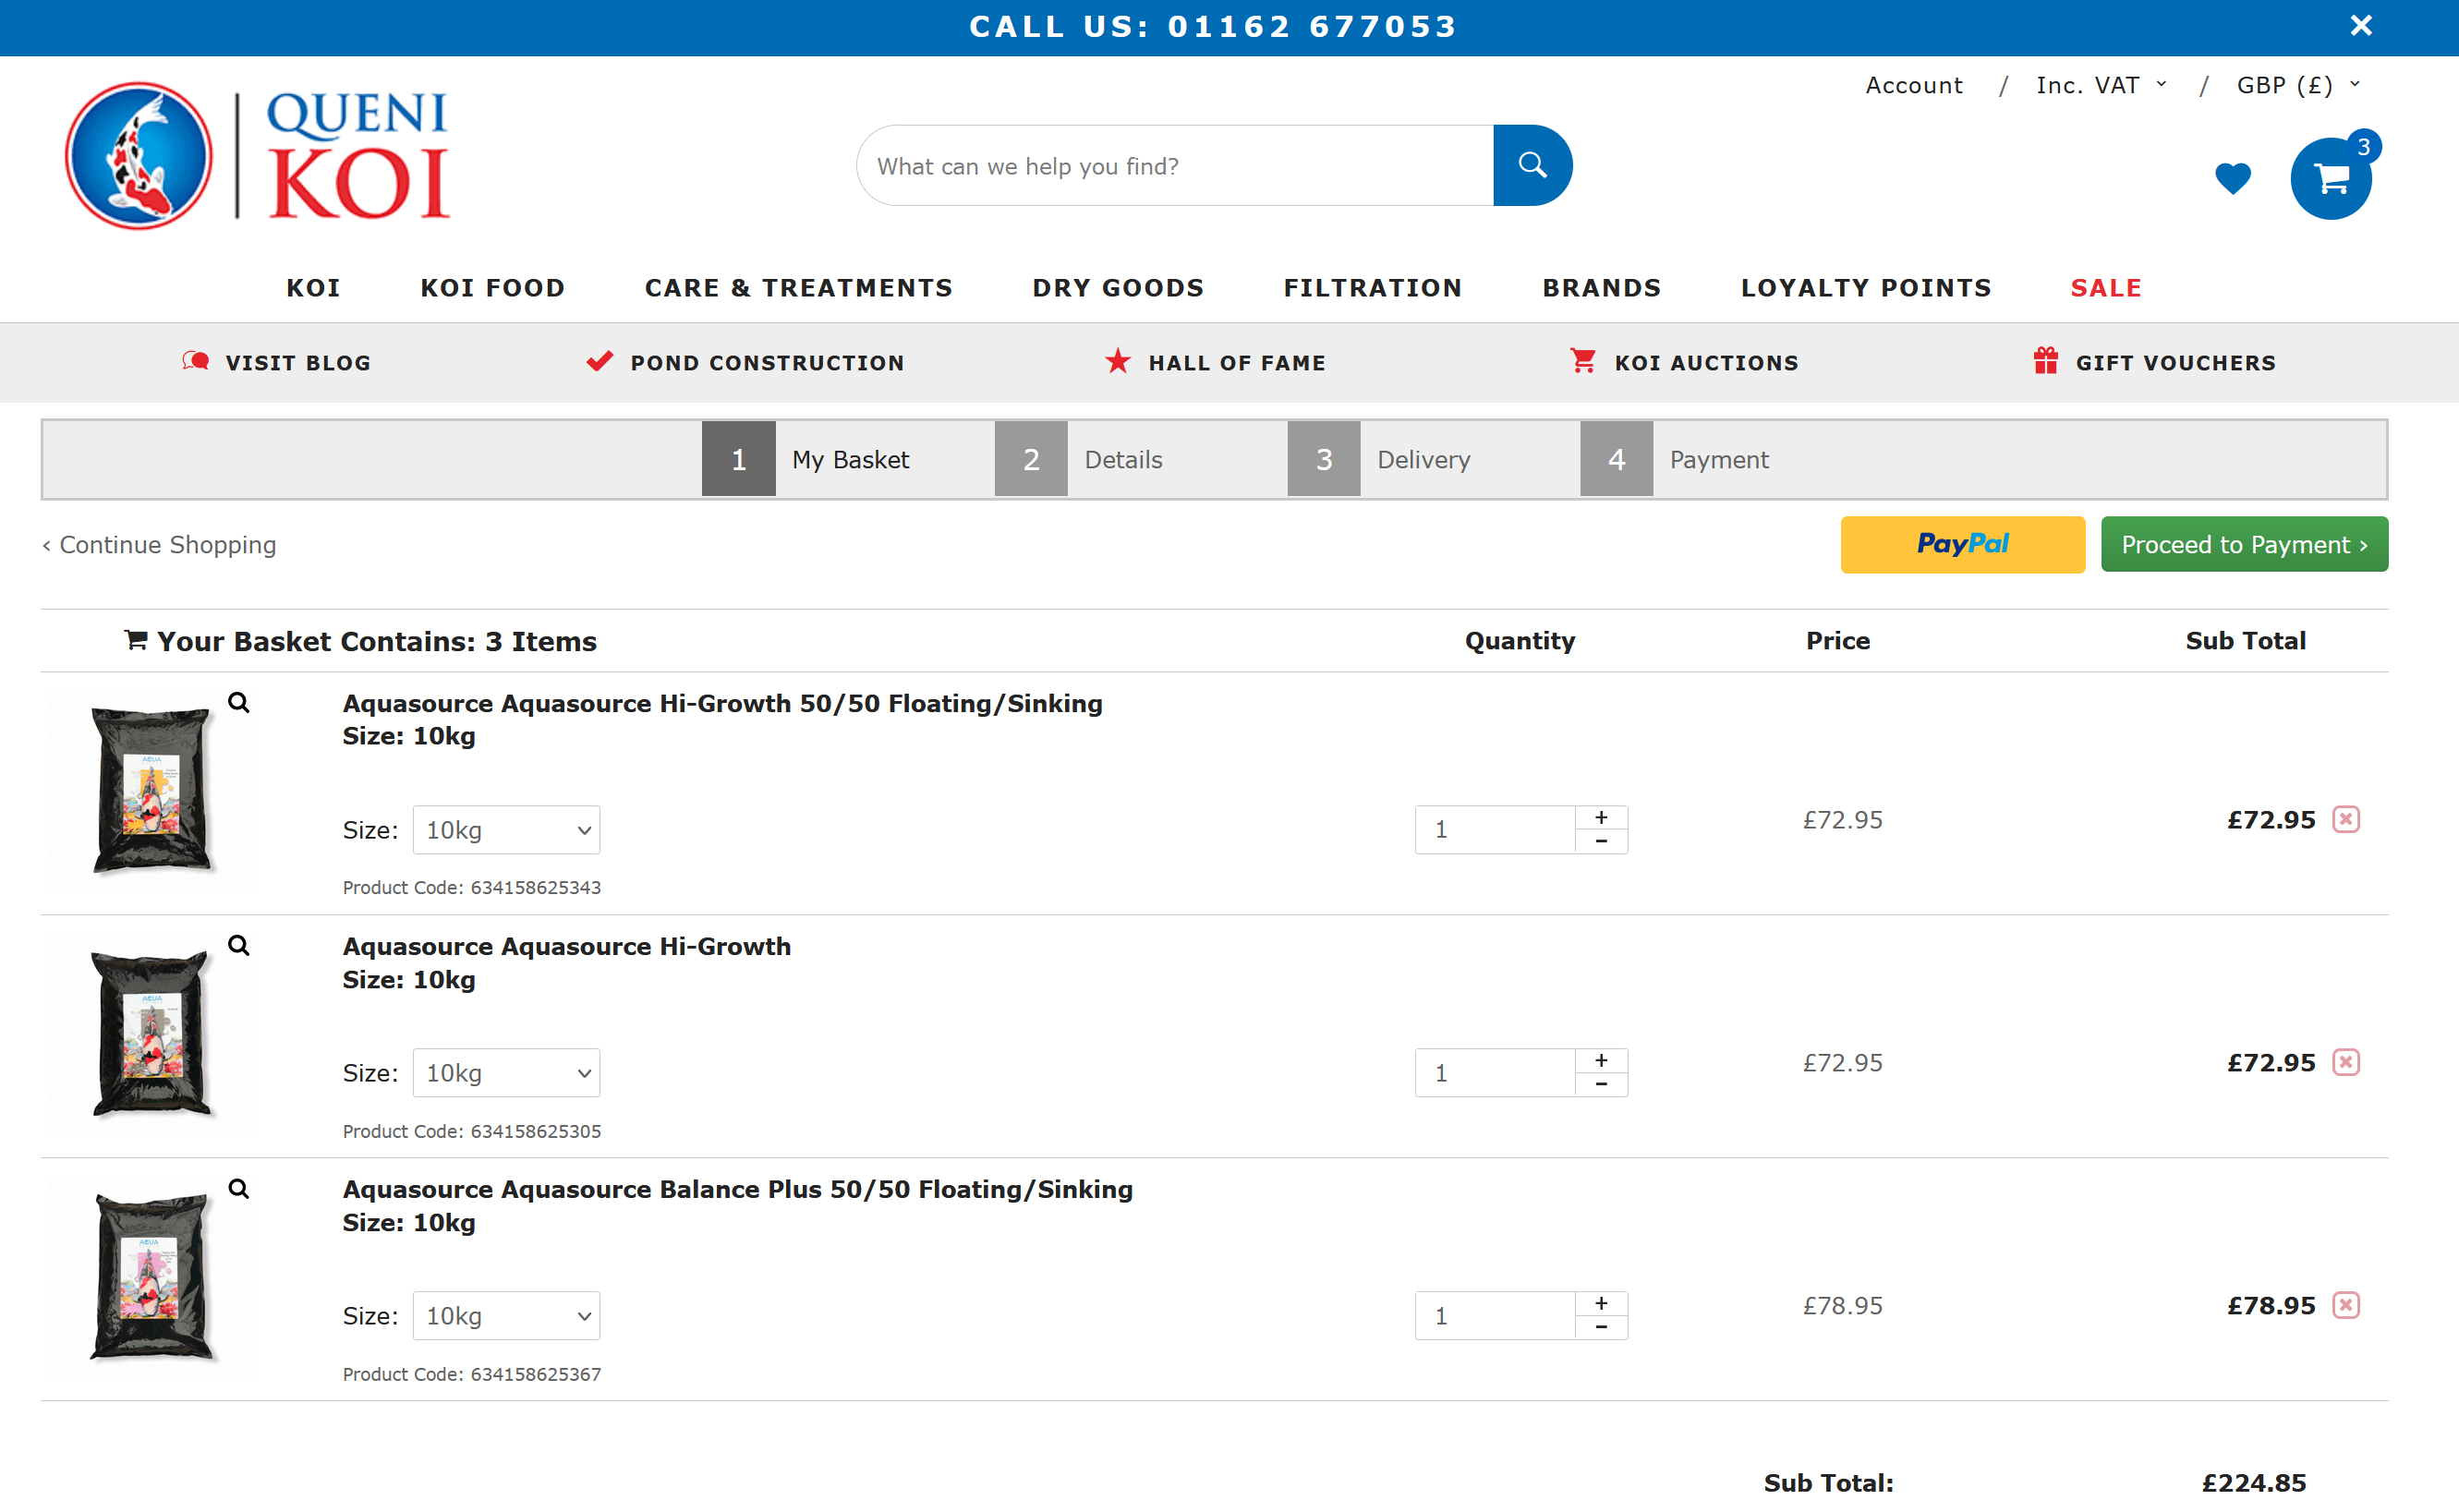This screenshot has width=2459, height=1512.
Task: Close the Call Us banner
Action: pos(2360,26)
